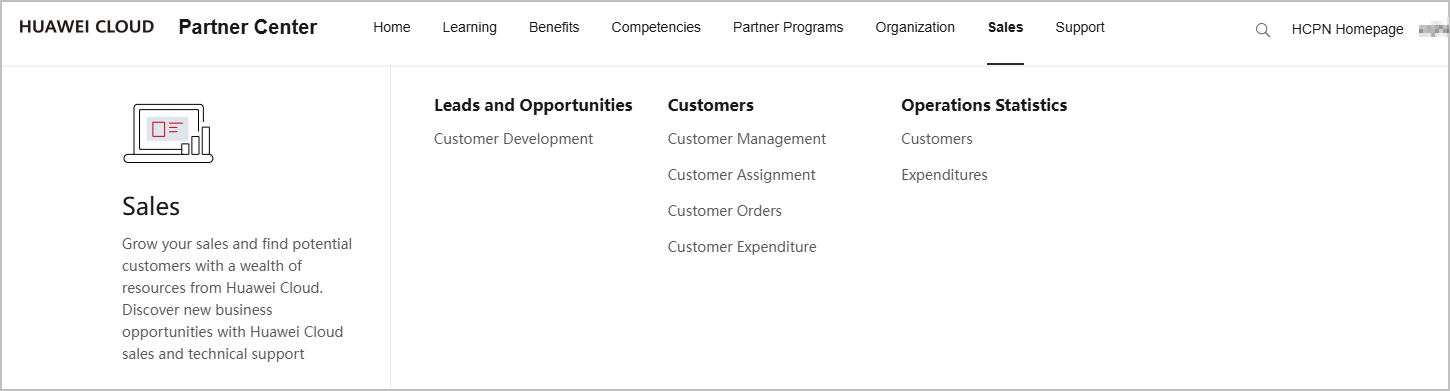Open the Home menu
1450x391 pixels.
392,27
